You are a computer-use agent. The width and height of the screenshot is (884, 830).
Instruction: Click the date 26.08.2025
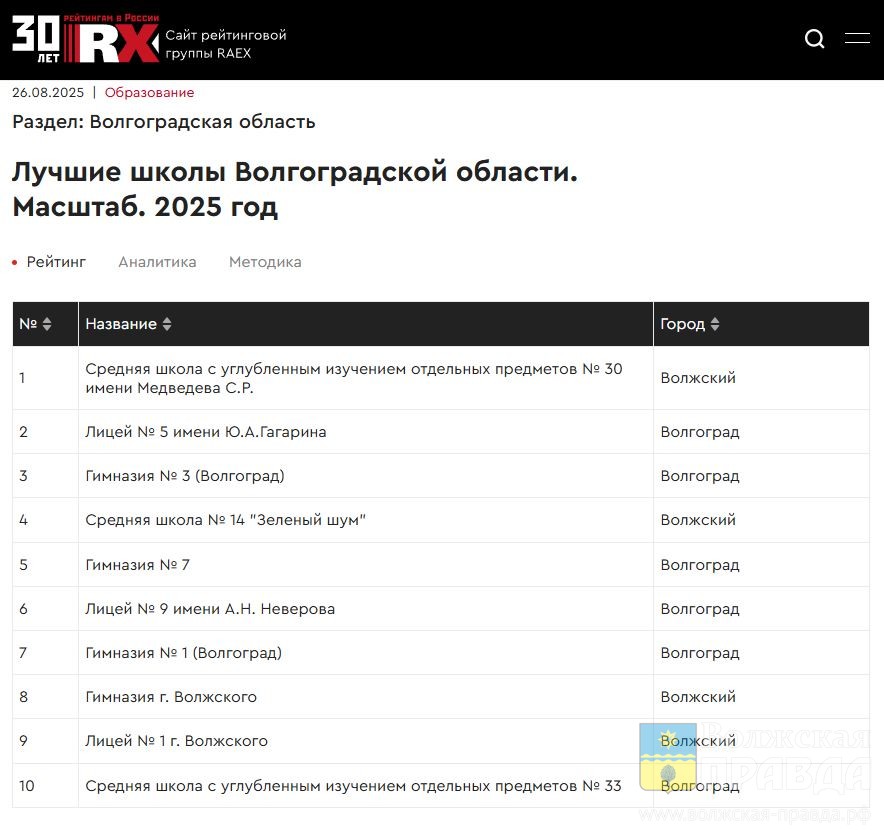click(x=48, y=92)
